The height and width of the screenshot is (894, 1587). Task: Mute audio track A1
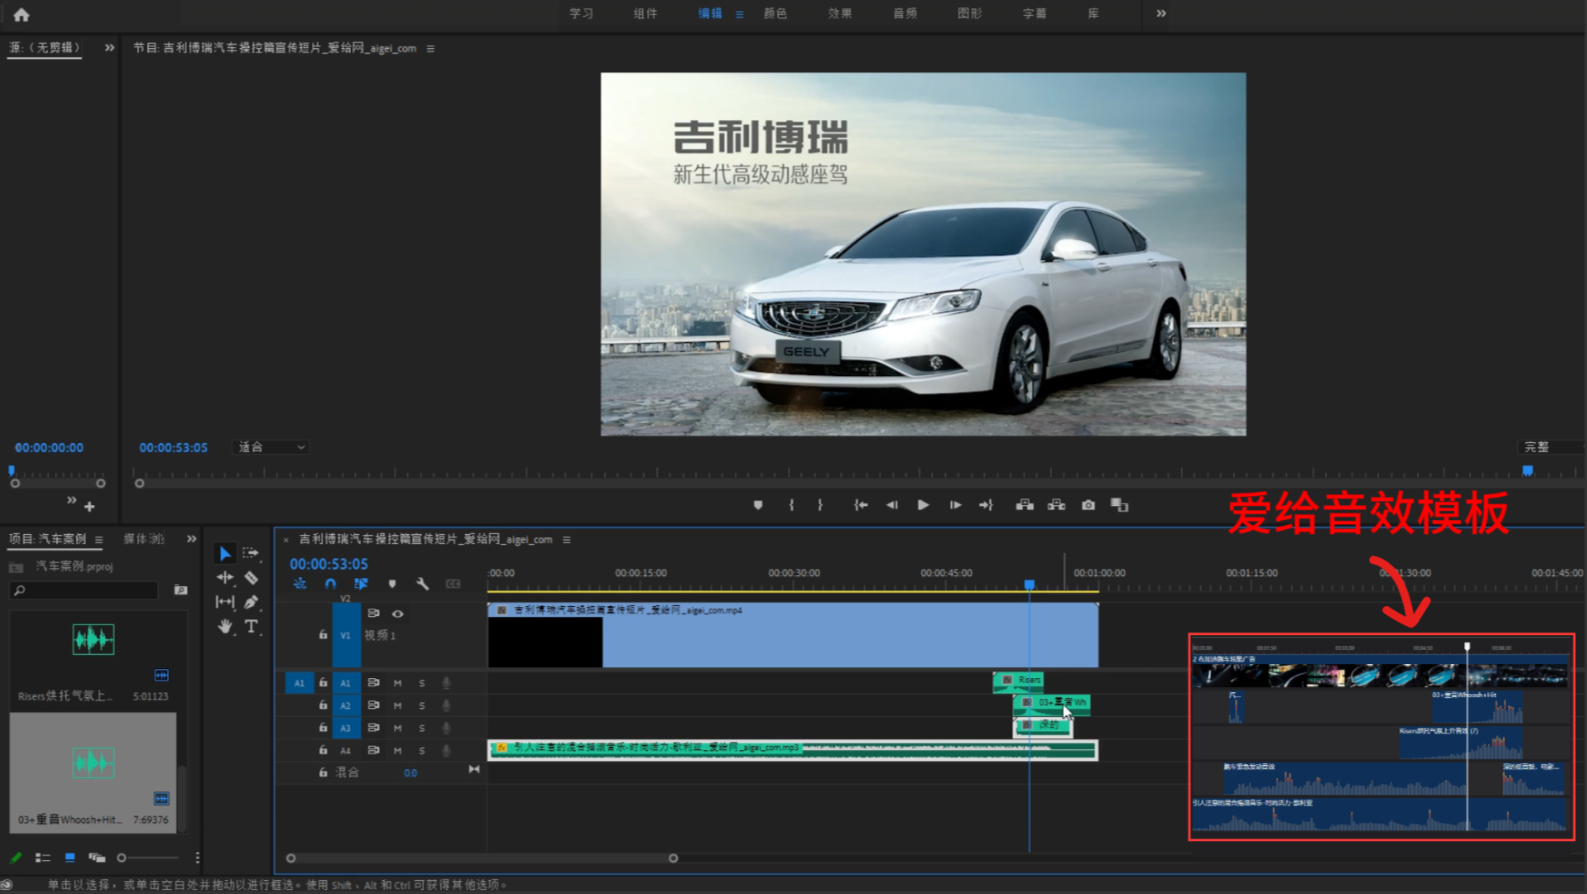(x=398, y=683)
